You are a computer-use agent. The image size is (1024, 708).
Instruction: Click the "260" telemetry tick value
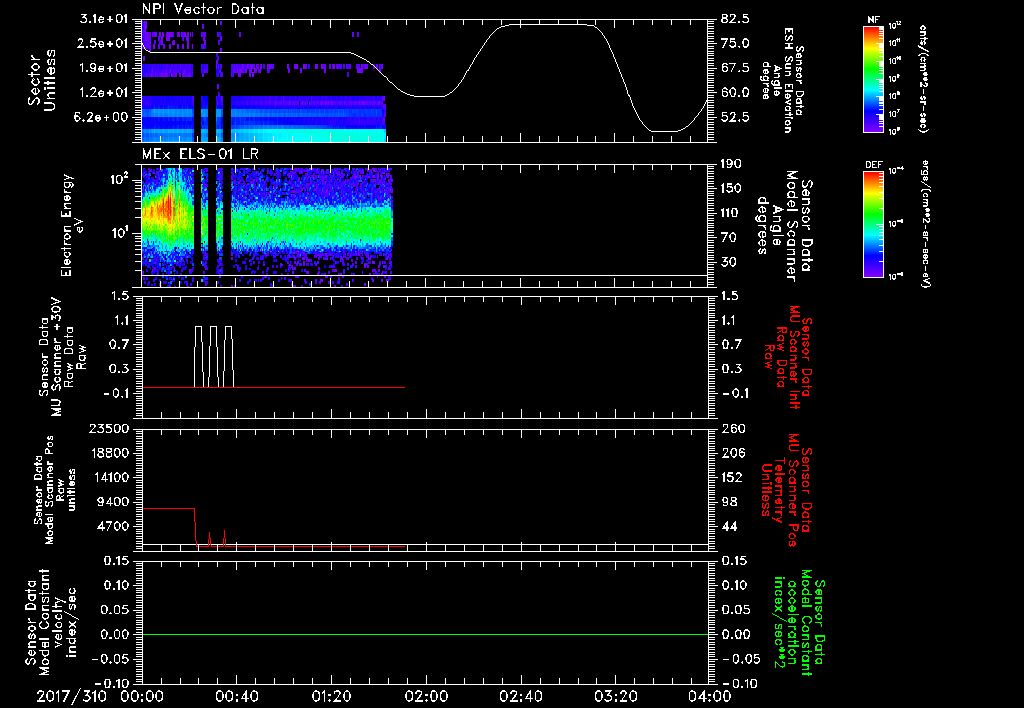(731, 428)
